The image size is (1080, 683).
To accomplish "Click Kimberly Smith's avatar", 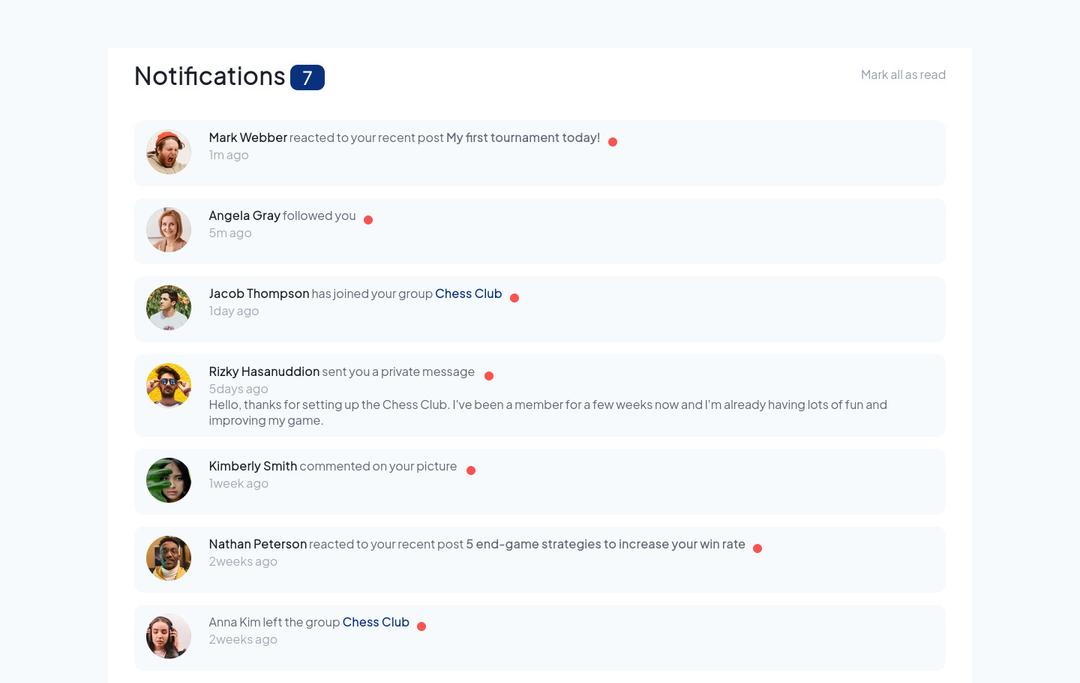I will coord(168,480).
